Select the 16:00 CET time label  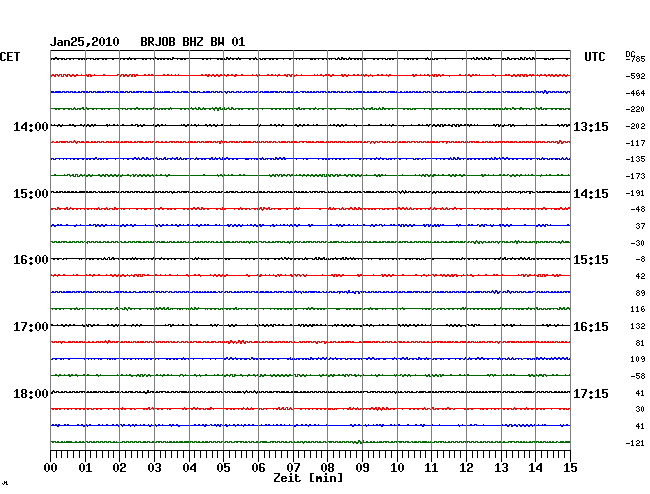pos(31,260)
